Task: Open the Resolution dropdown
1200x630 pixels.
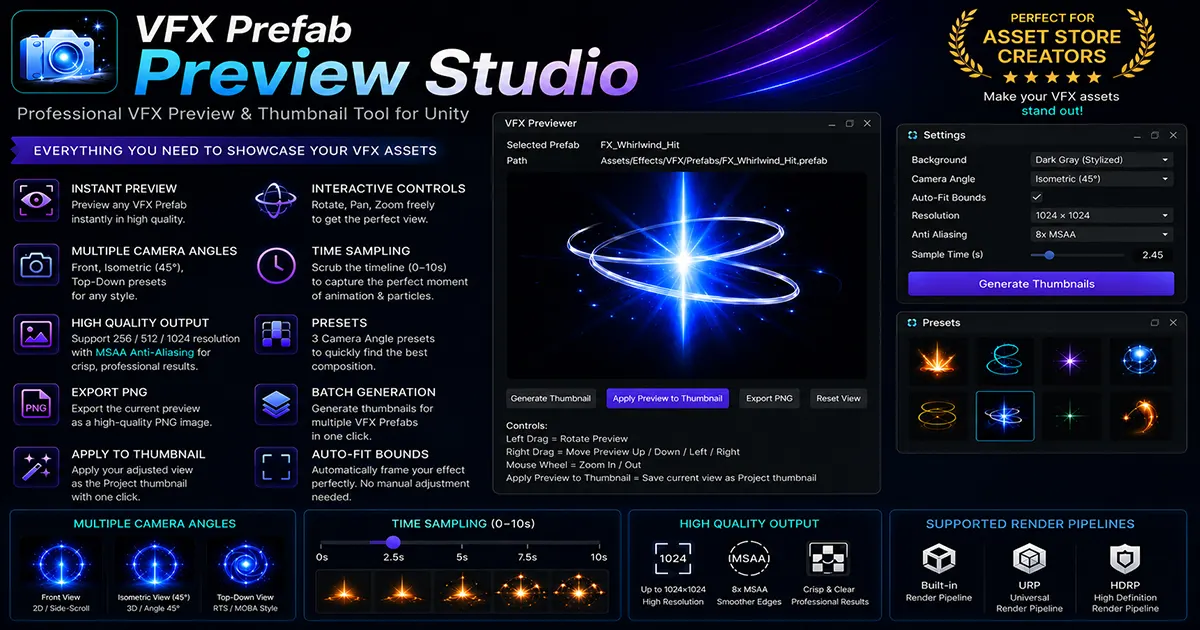Action: point(1101,215)
